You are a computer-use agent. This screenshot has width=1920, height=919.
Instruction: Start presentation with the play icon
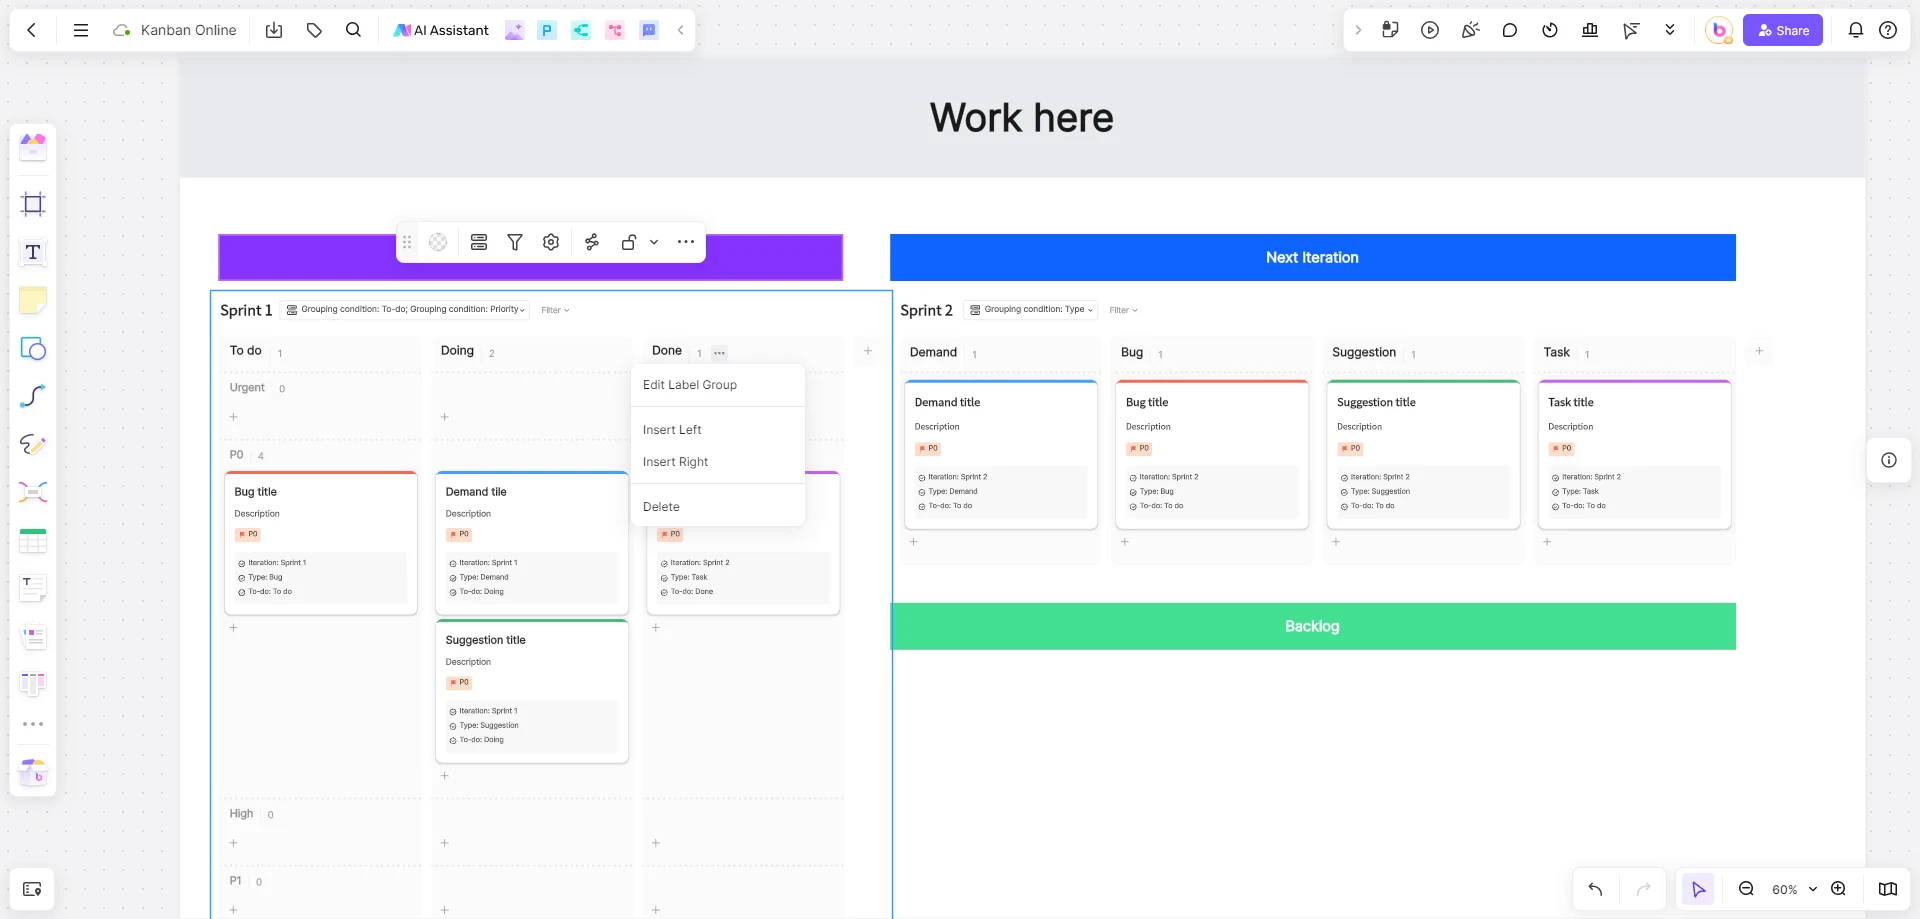[1430, 30]
